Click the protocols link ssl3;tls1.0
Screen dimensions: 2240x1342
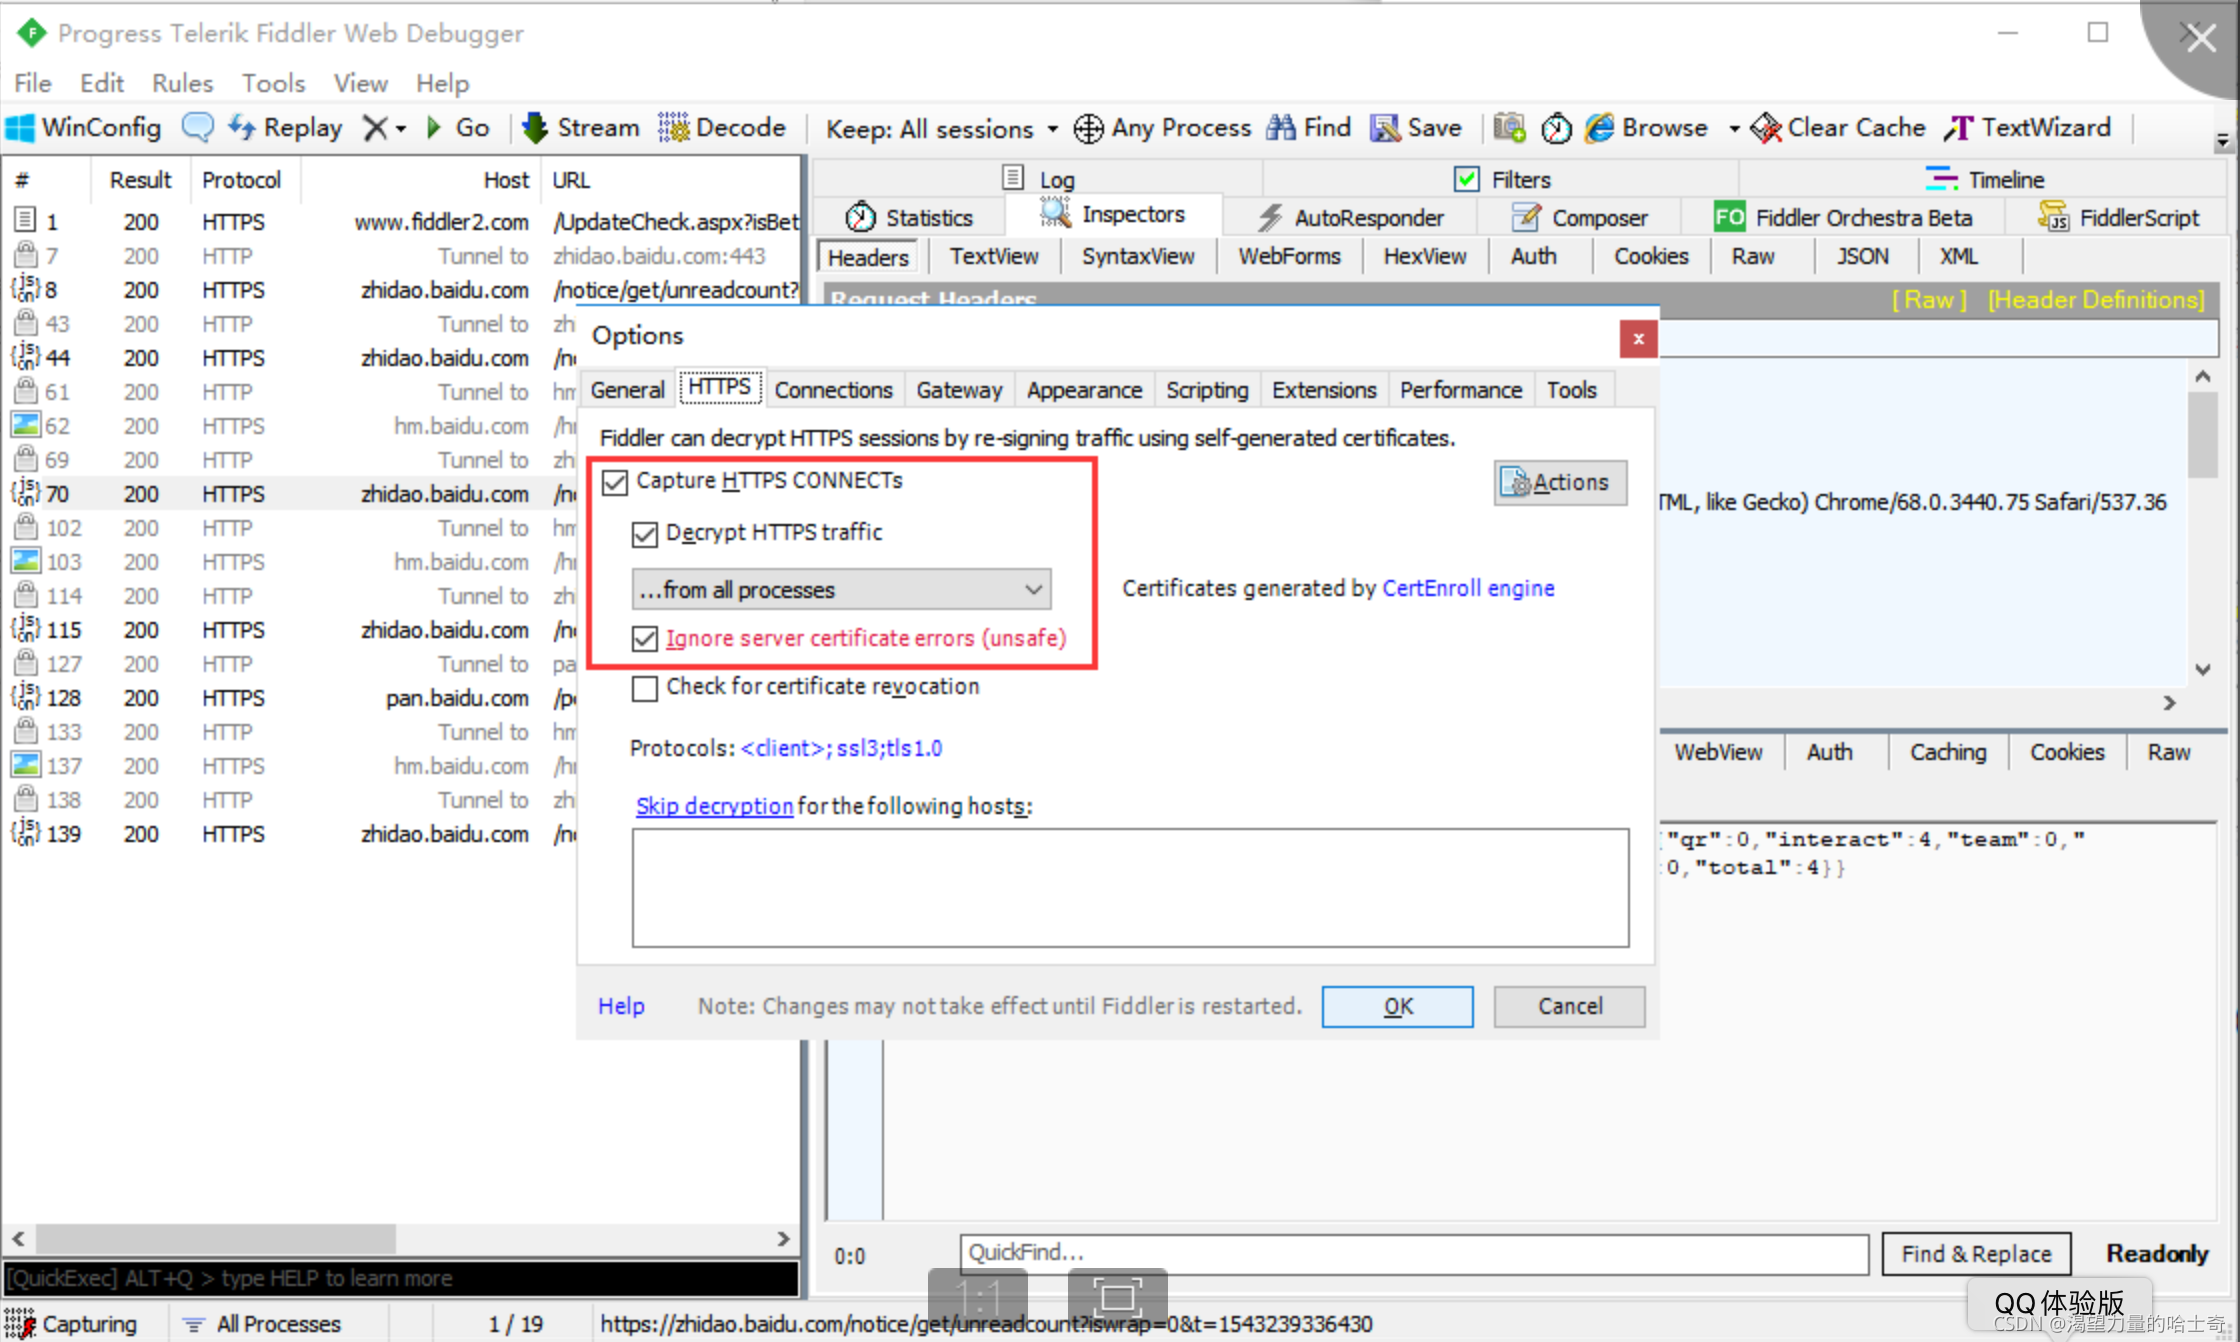[841, 748]
